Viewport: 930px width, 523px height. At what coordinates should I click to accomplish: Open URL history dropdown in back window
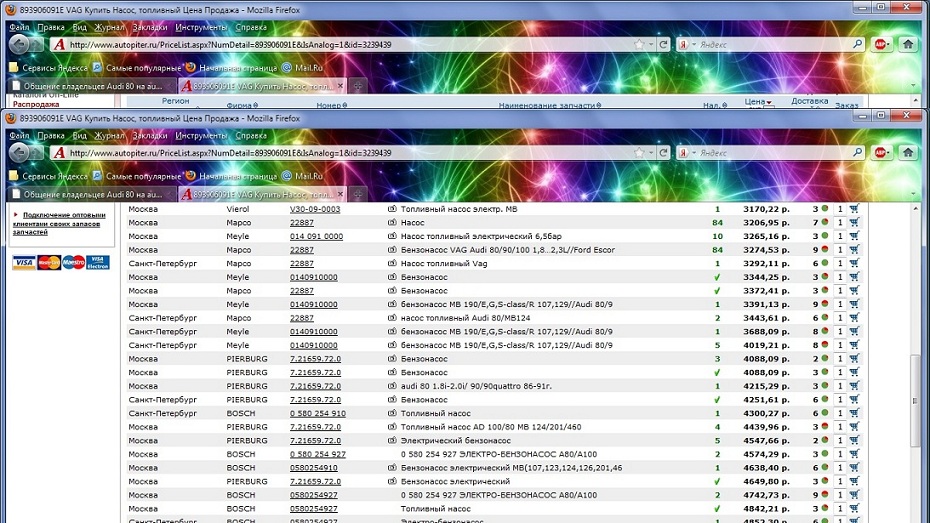(x=651, y=44)
